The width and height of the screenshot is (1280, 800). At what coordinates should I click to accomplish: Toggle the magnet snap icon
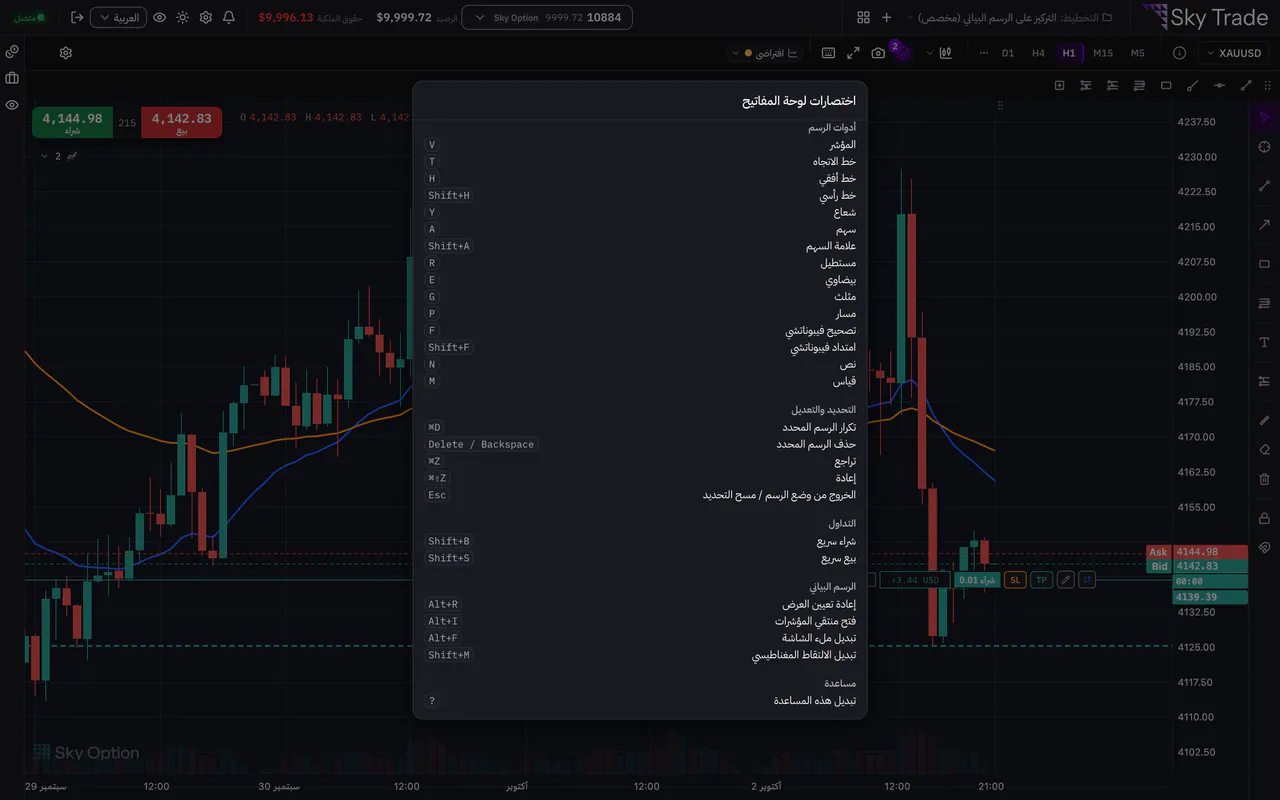(x=1264, y=547)
